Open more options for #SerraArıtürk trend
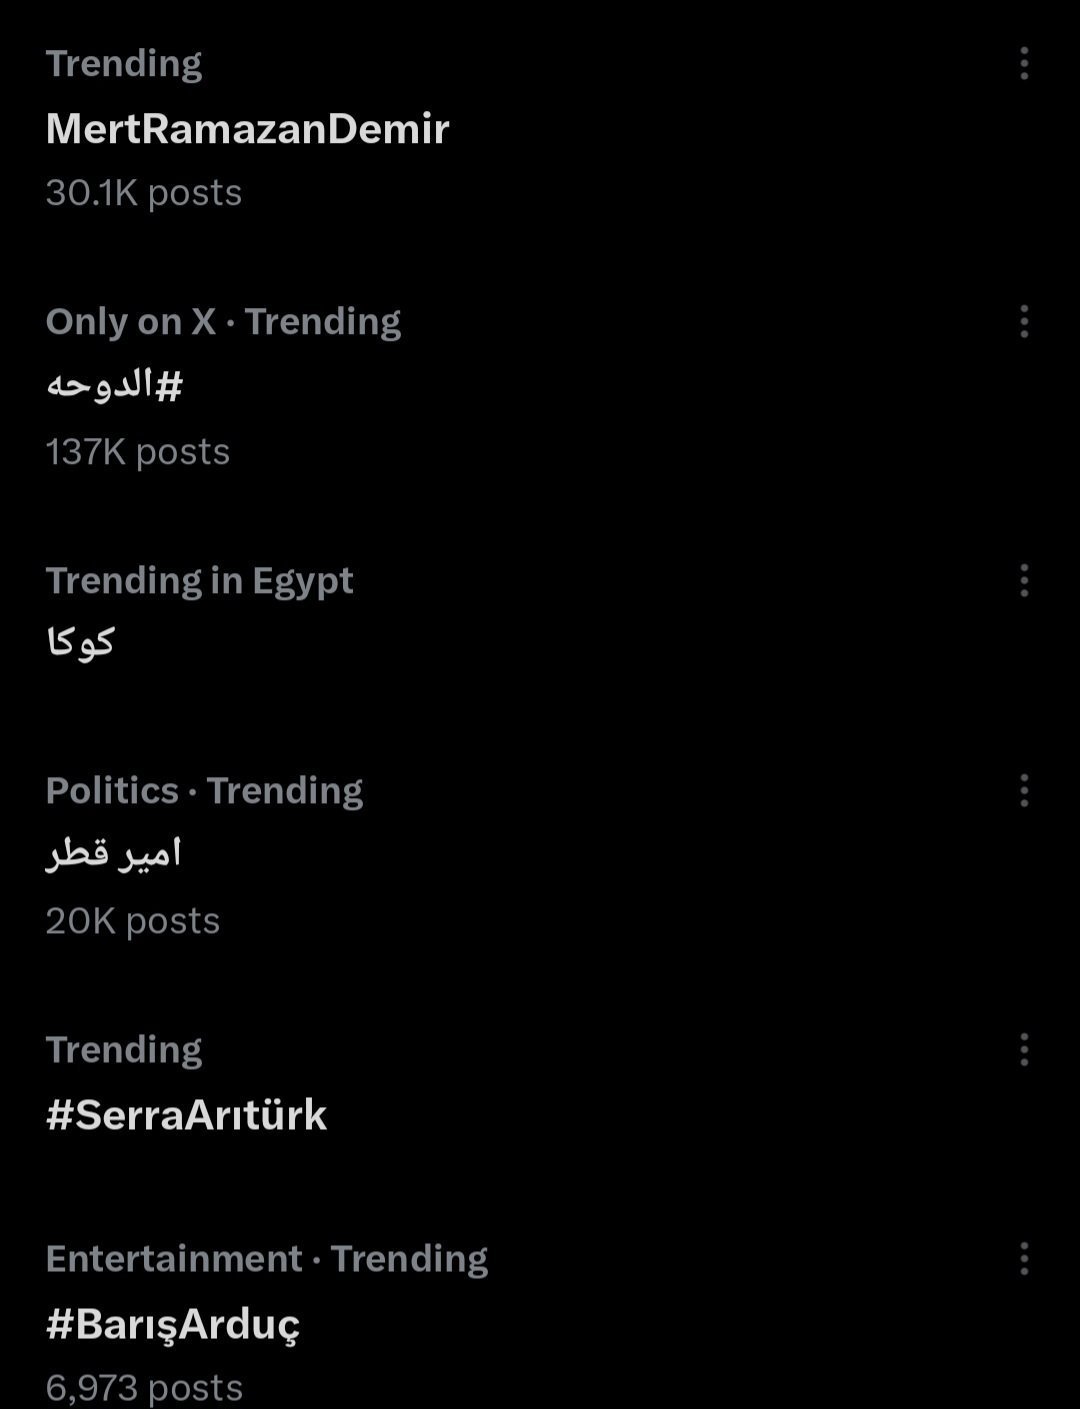 point(1024,1049)
